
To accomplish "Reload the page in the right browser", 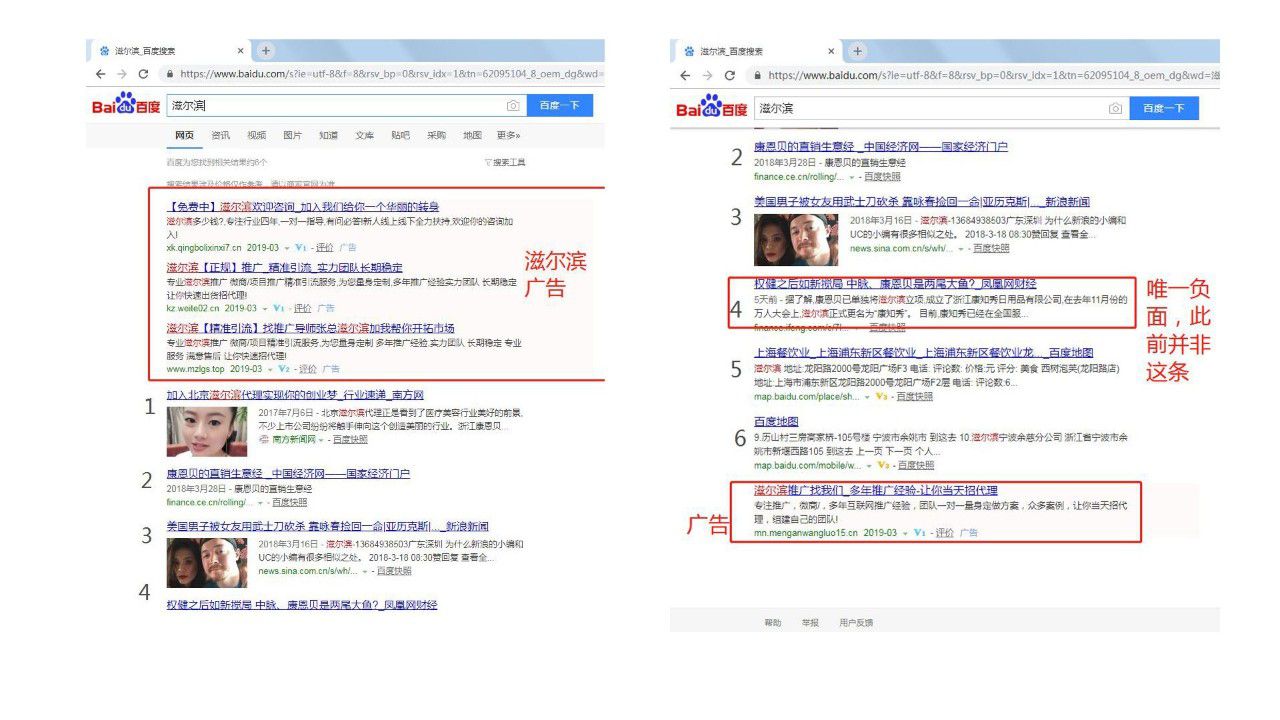I will click(x=731, y=75).
